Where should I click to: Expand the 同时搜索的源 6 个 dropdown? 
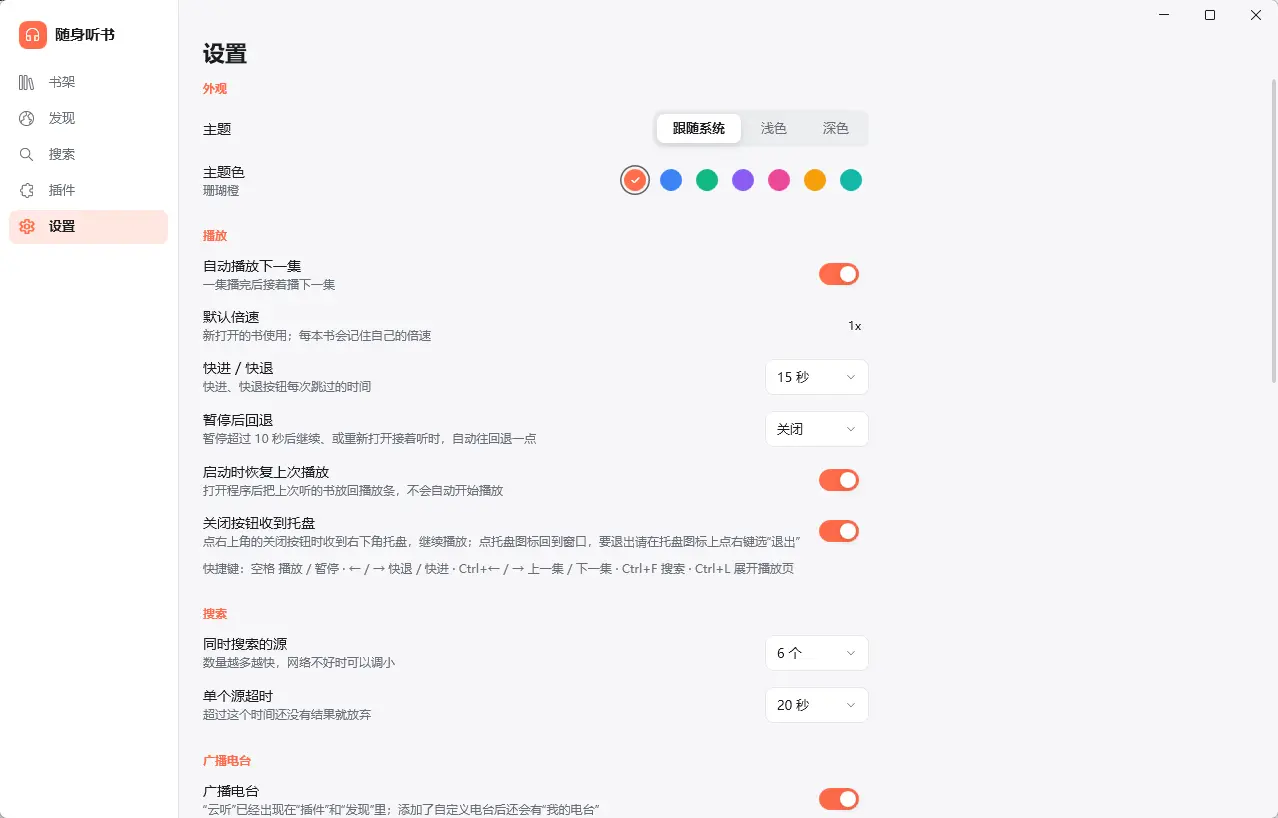click(x=817, y=653)
